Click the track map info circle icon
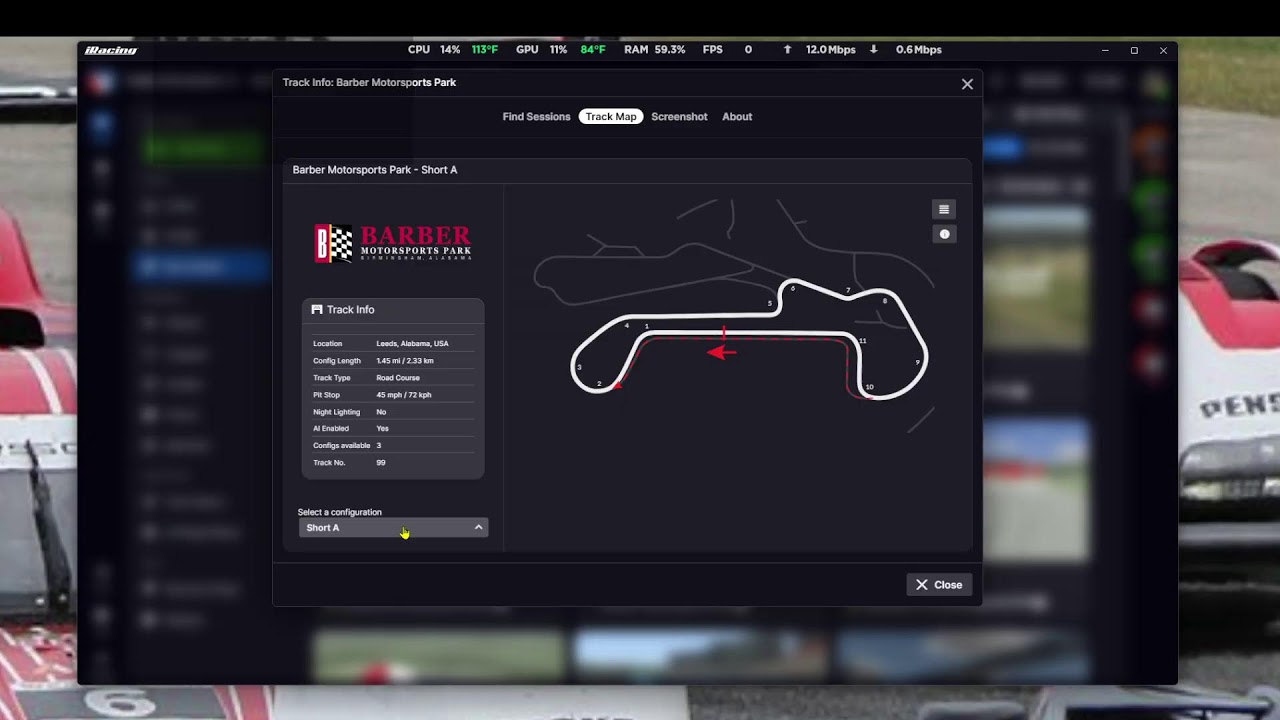 (944, 234)
